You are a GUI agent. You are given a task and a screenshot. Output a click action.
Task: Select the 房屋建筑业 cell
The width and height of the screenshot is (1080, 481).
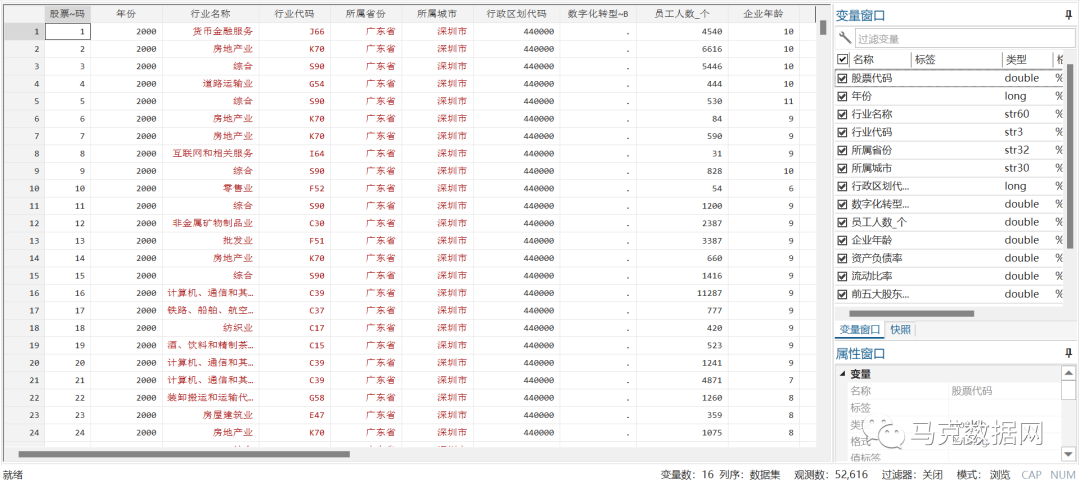(x=211, y=416)
